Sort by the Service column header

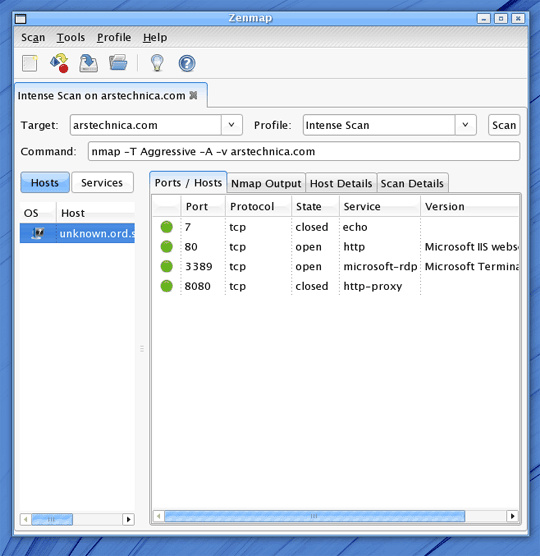pyautogui.click(x=380, y=206)
